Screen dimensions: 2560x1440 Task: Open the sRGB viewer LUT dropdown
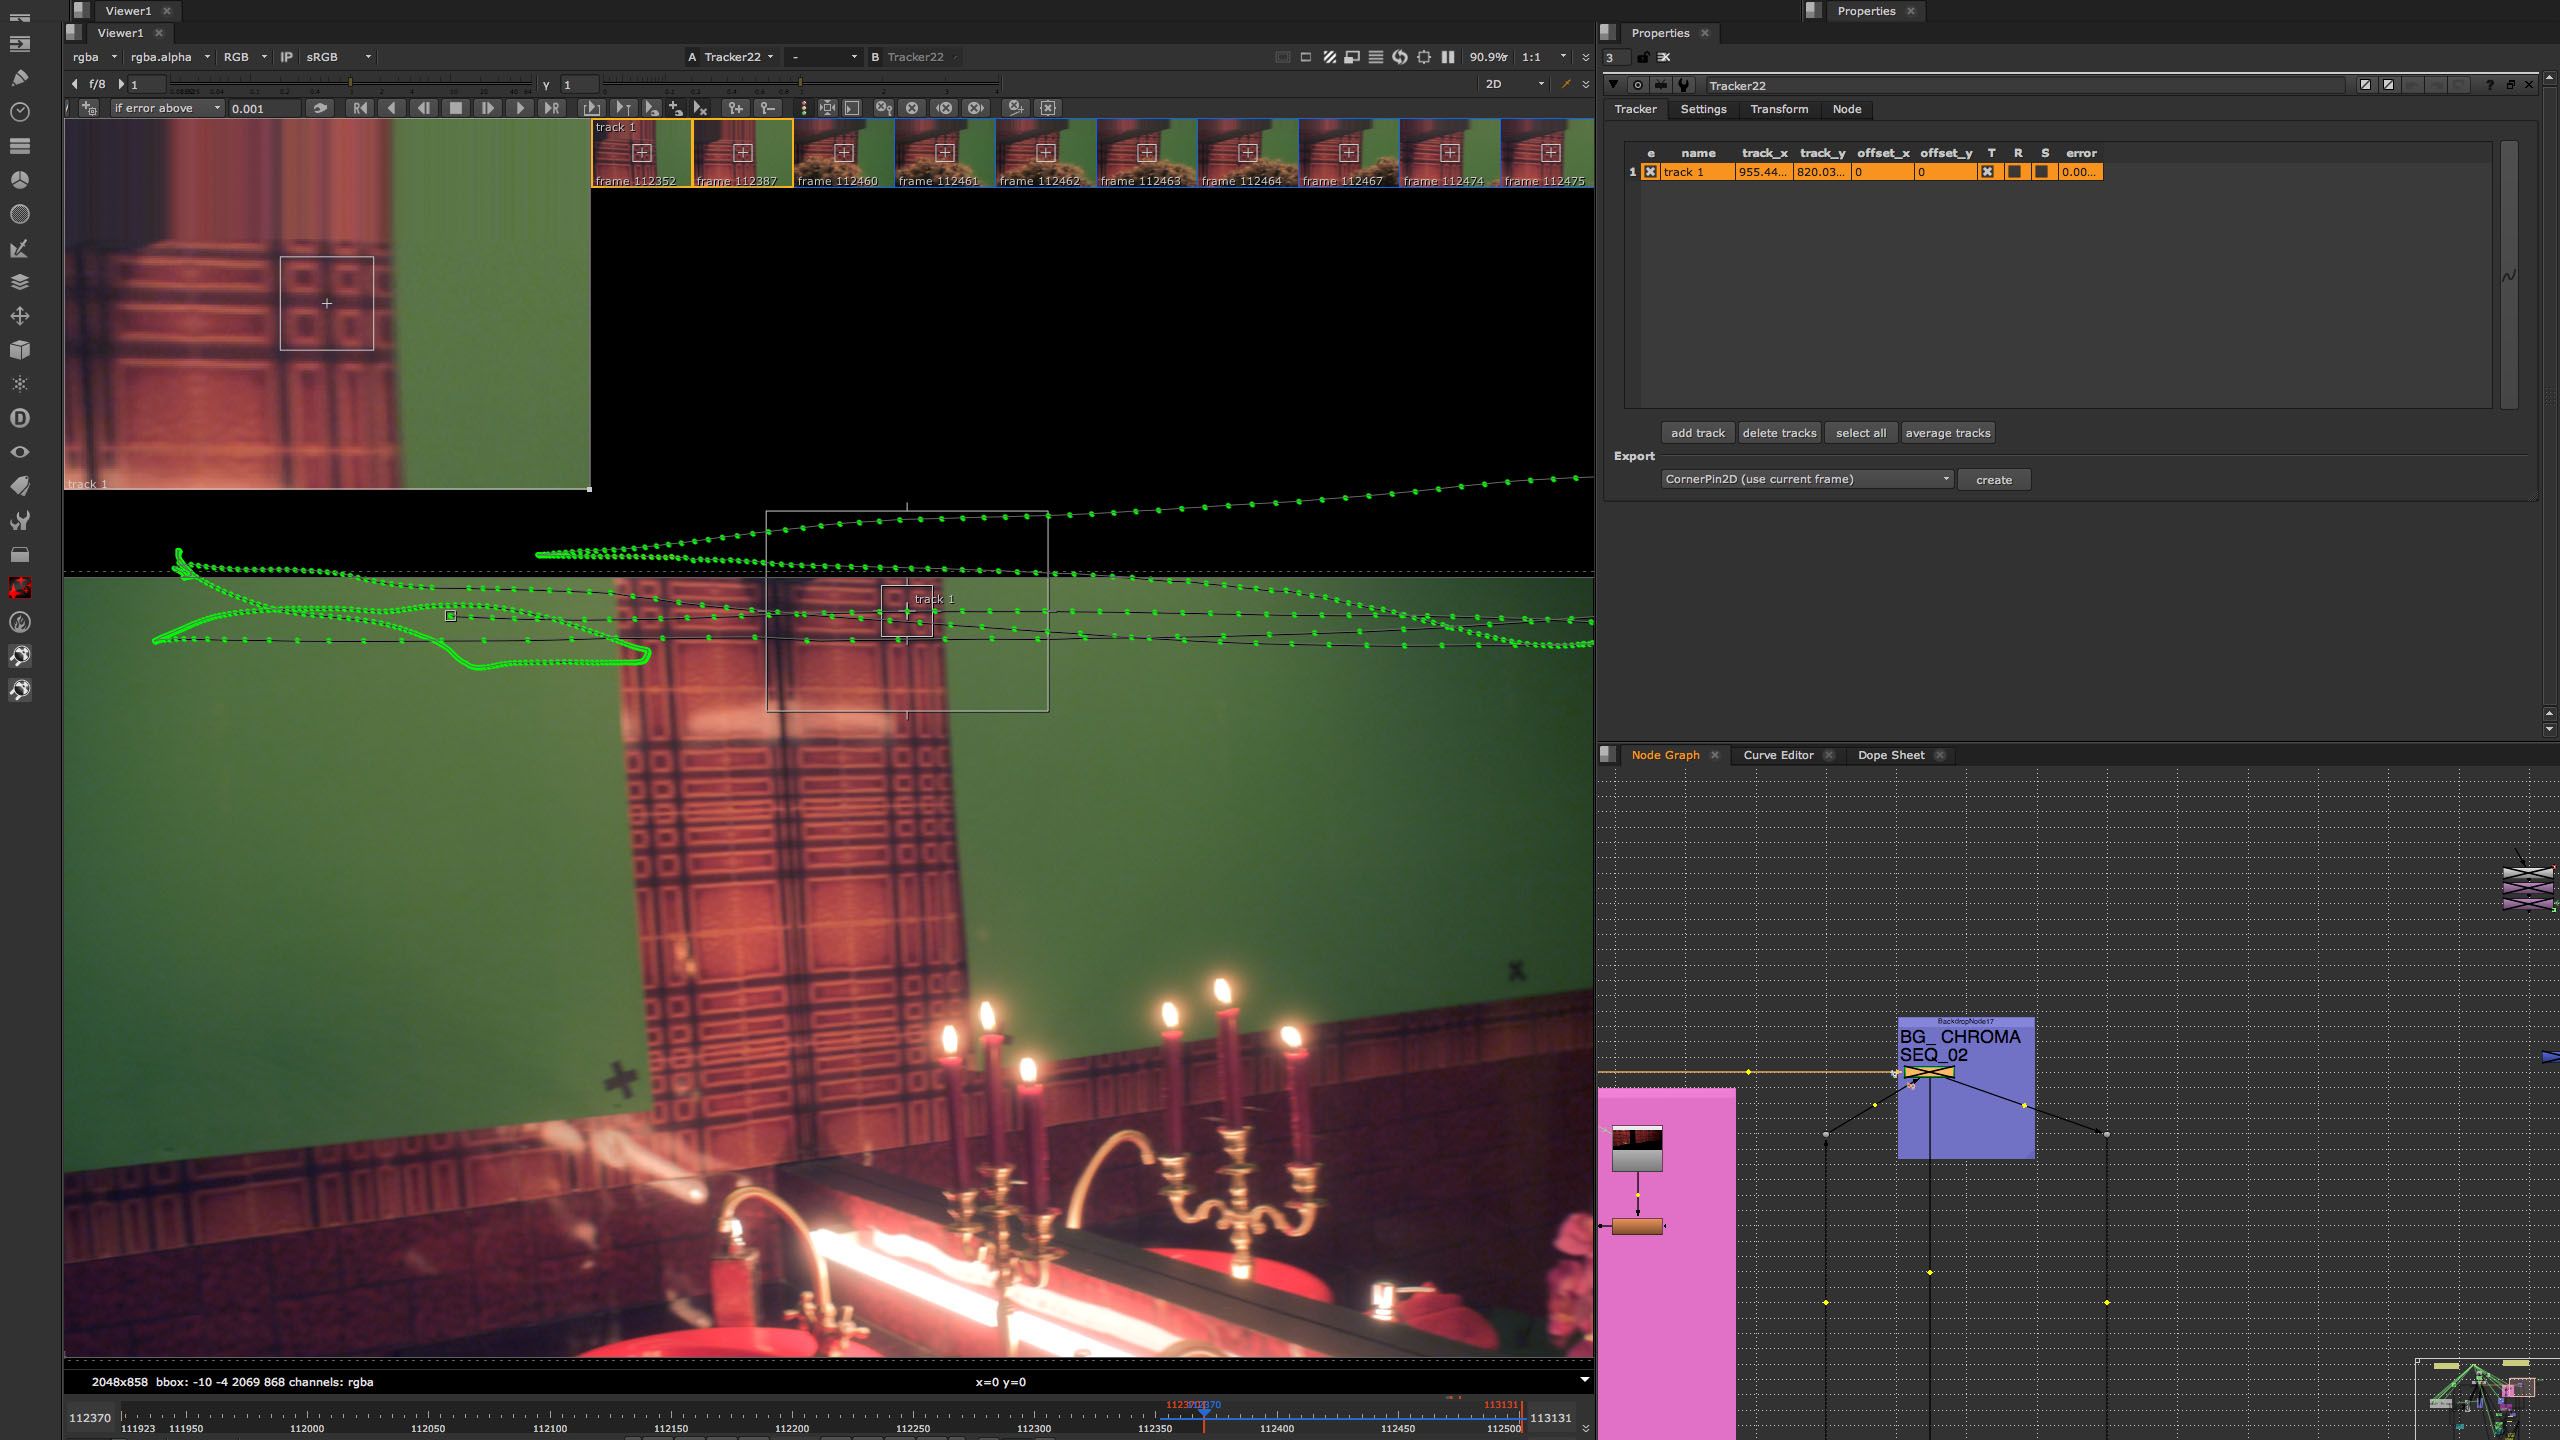point(338,57)
